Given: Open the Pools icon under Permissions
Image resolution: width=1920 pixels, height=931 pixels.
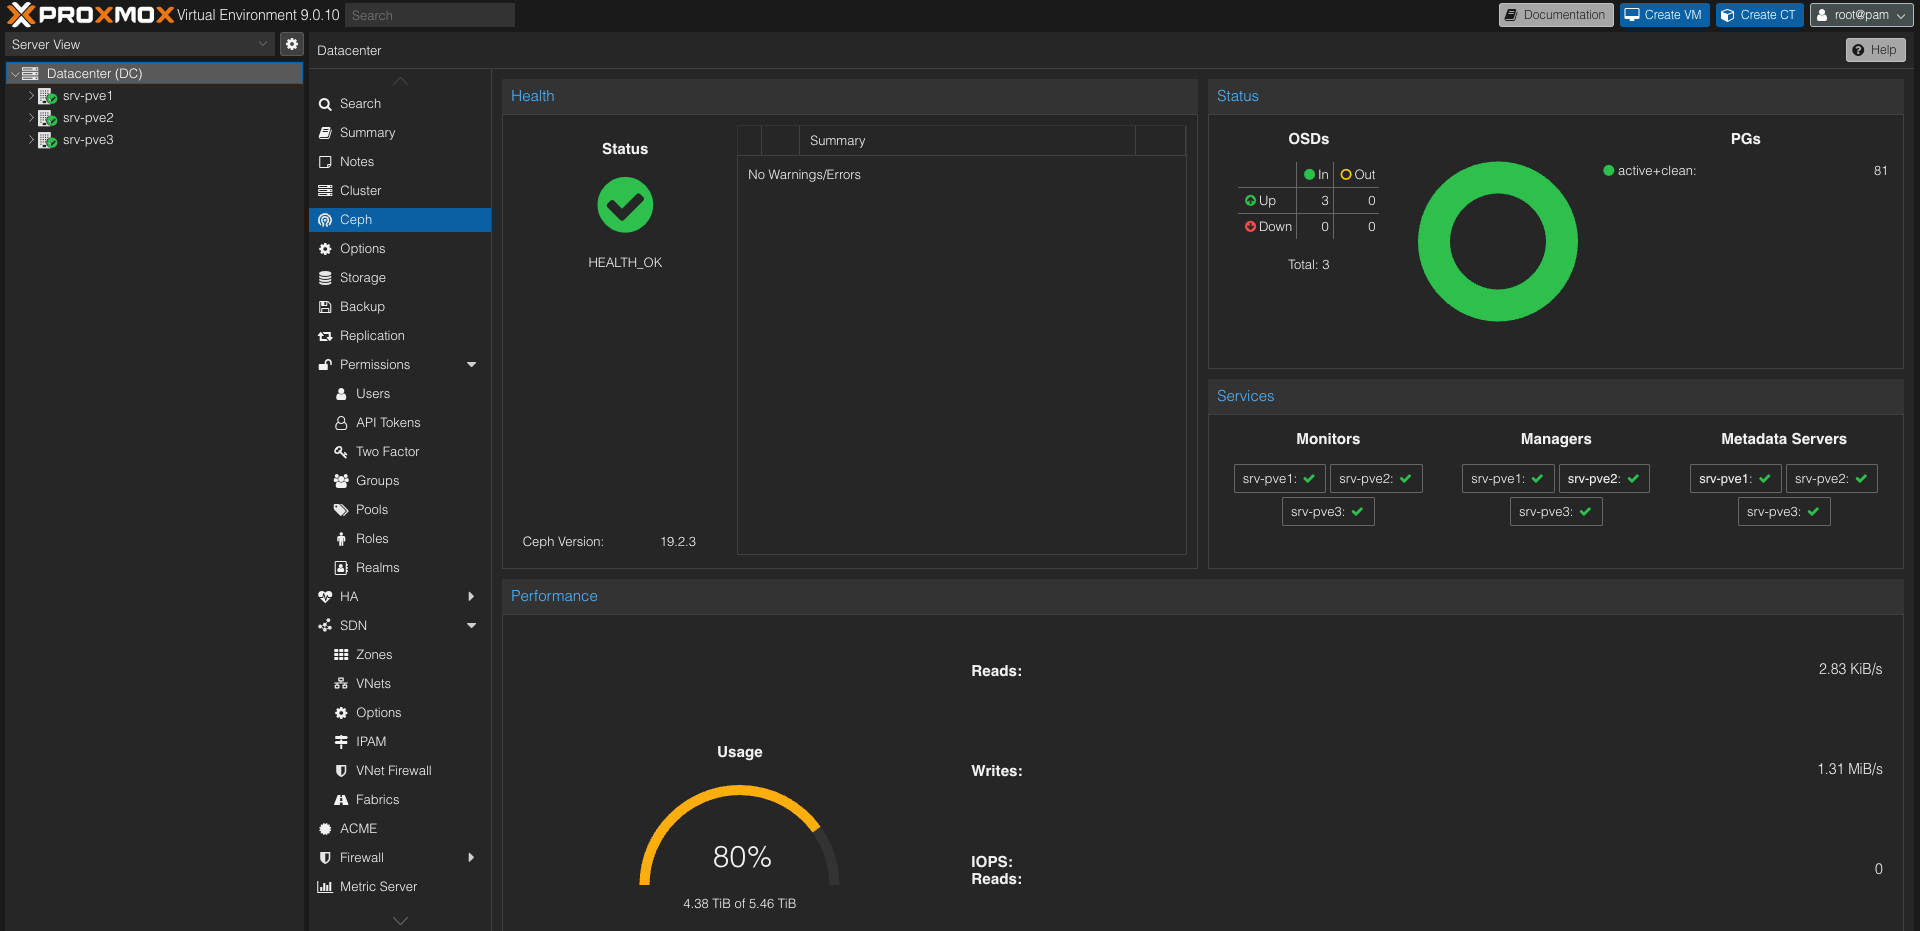Looking at the screenshot, I should (x=342, y=509).
